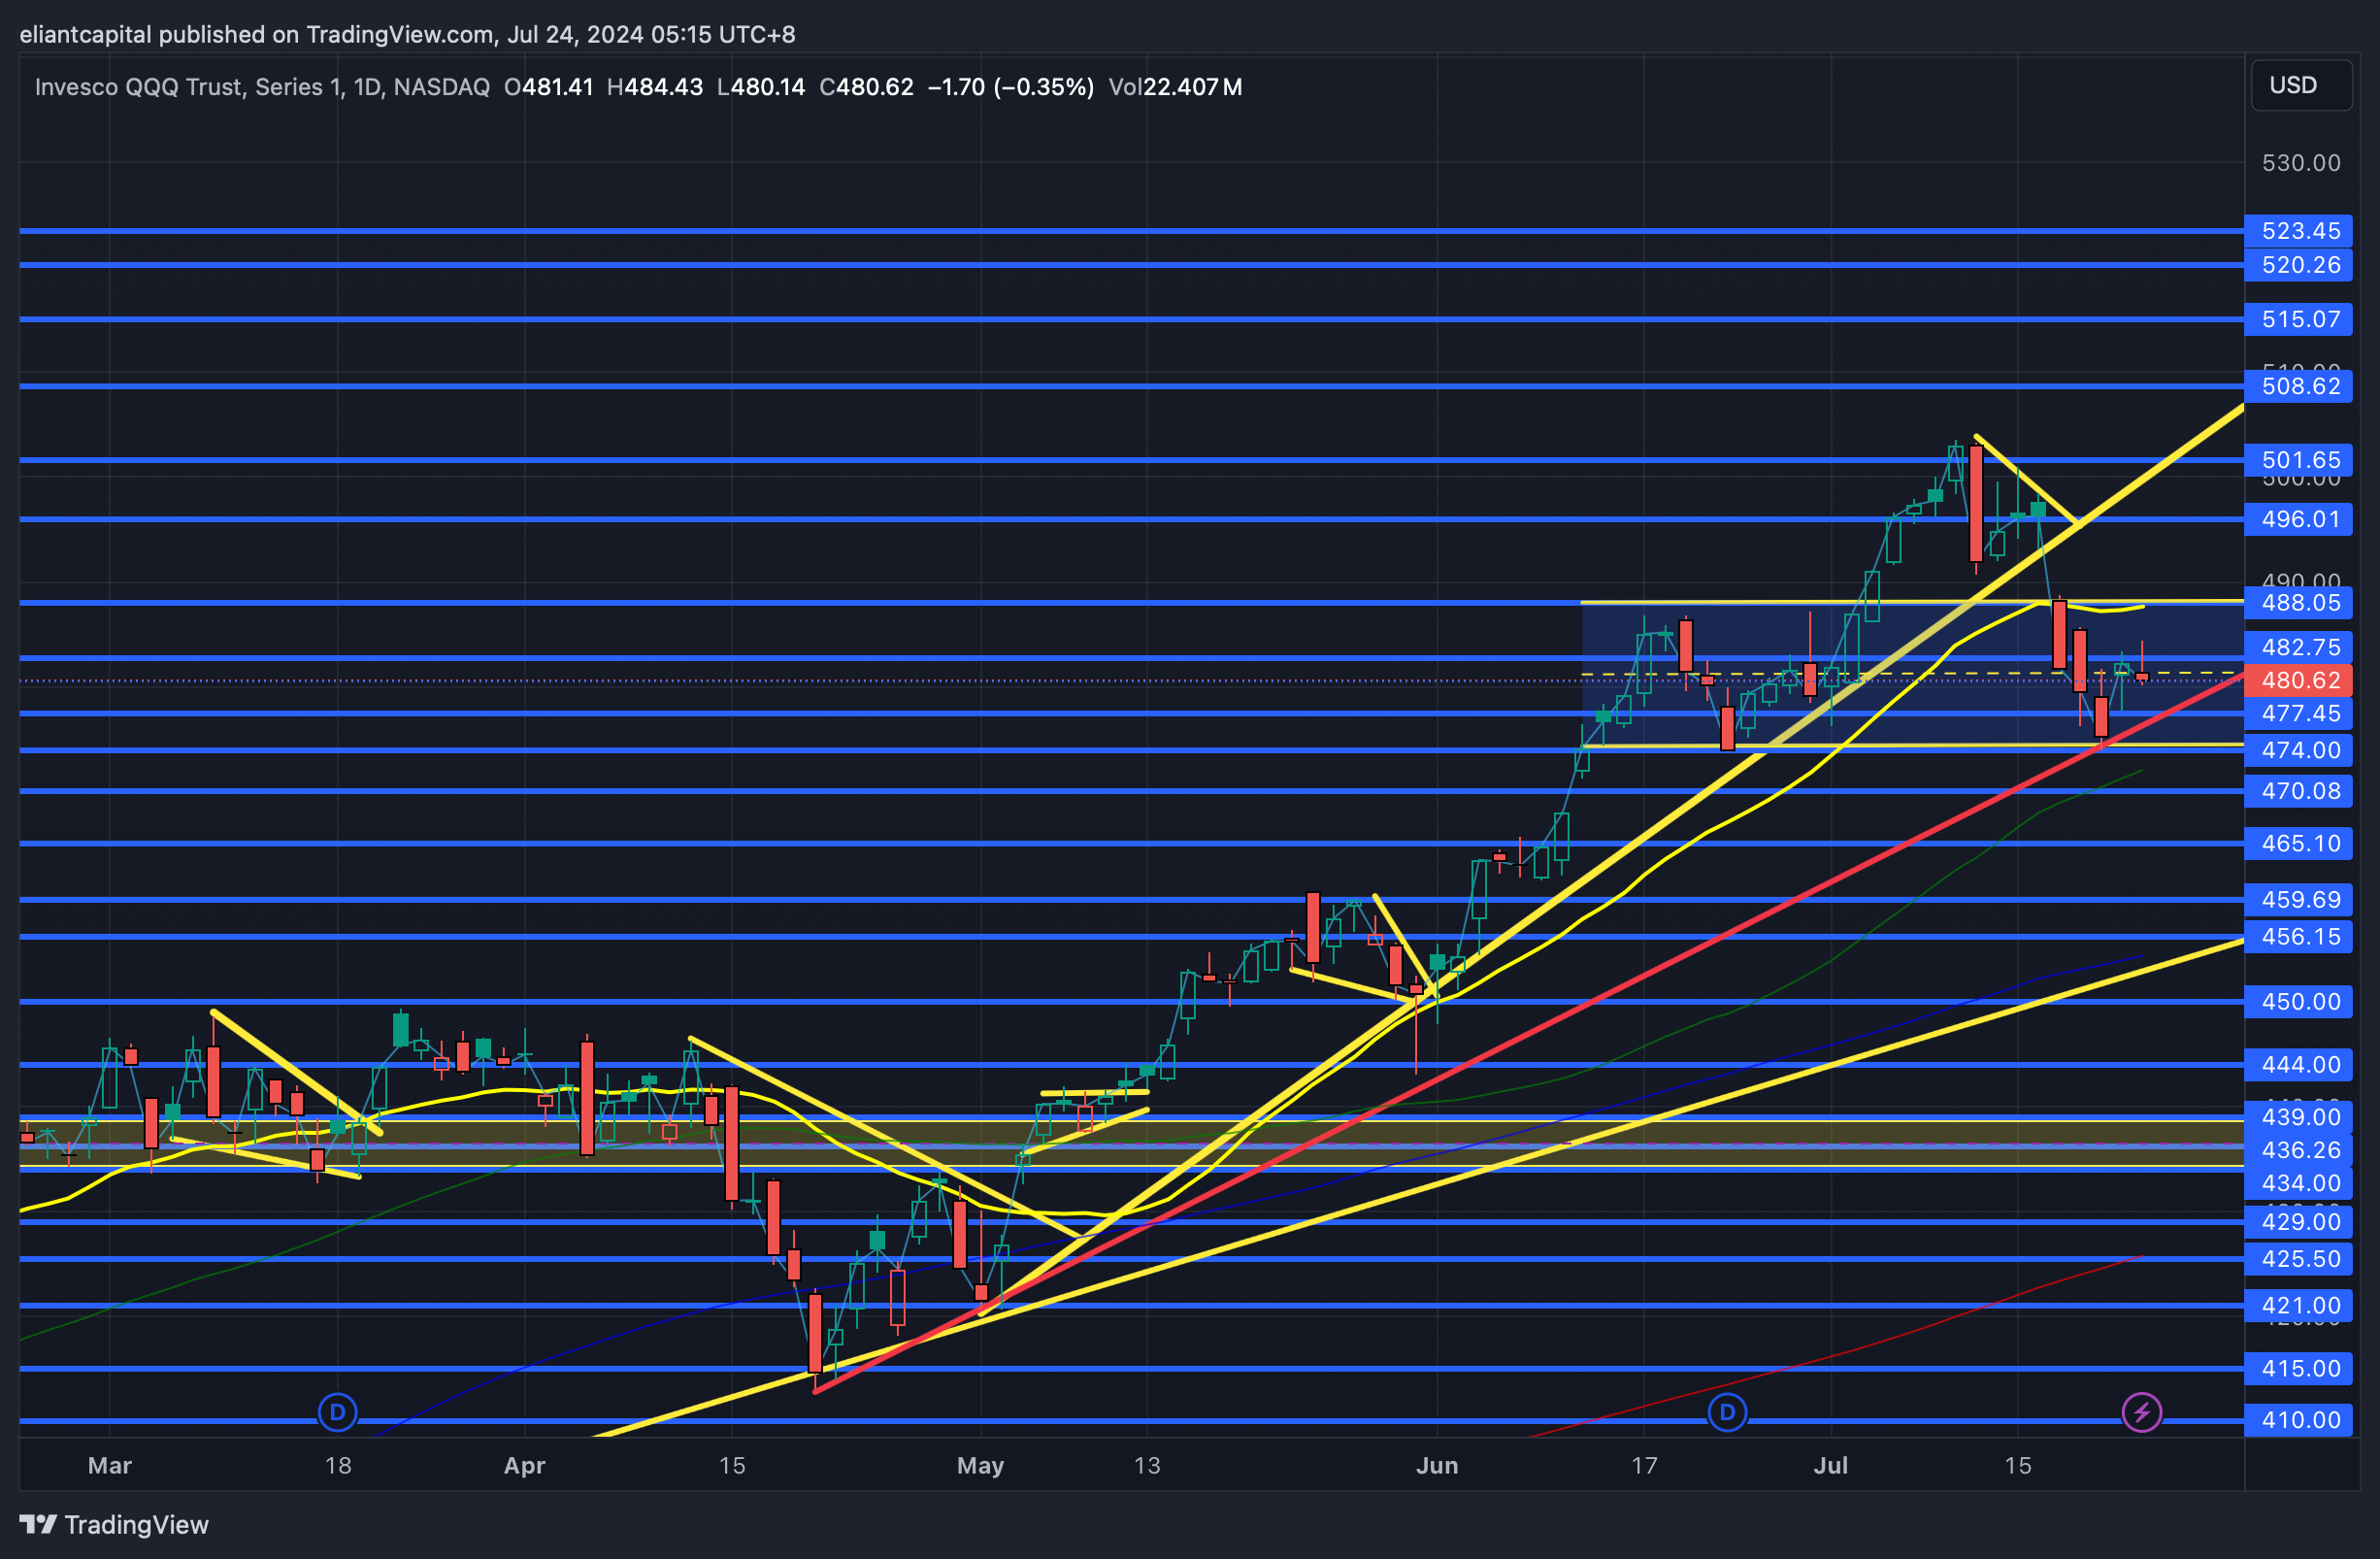Select the 508.62 horizontal line label
Screen dimensions: 2380x1559
coord(2299,386)
